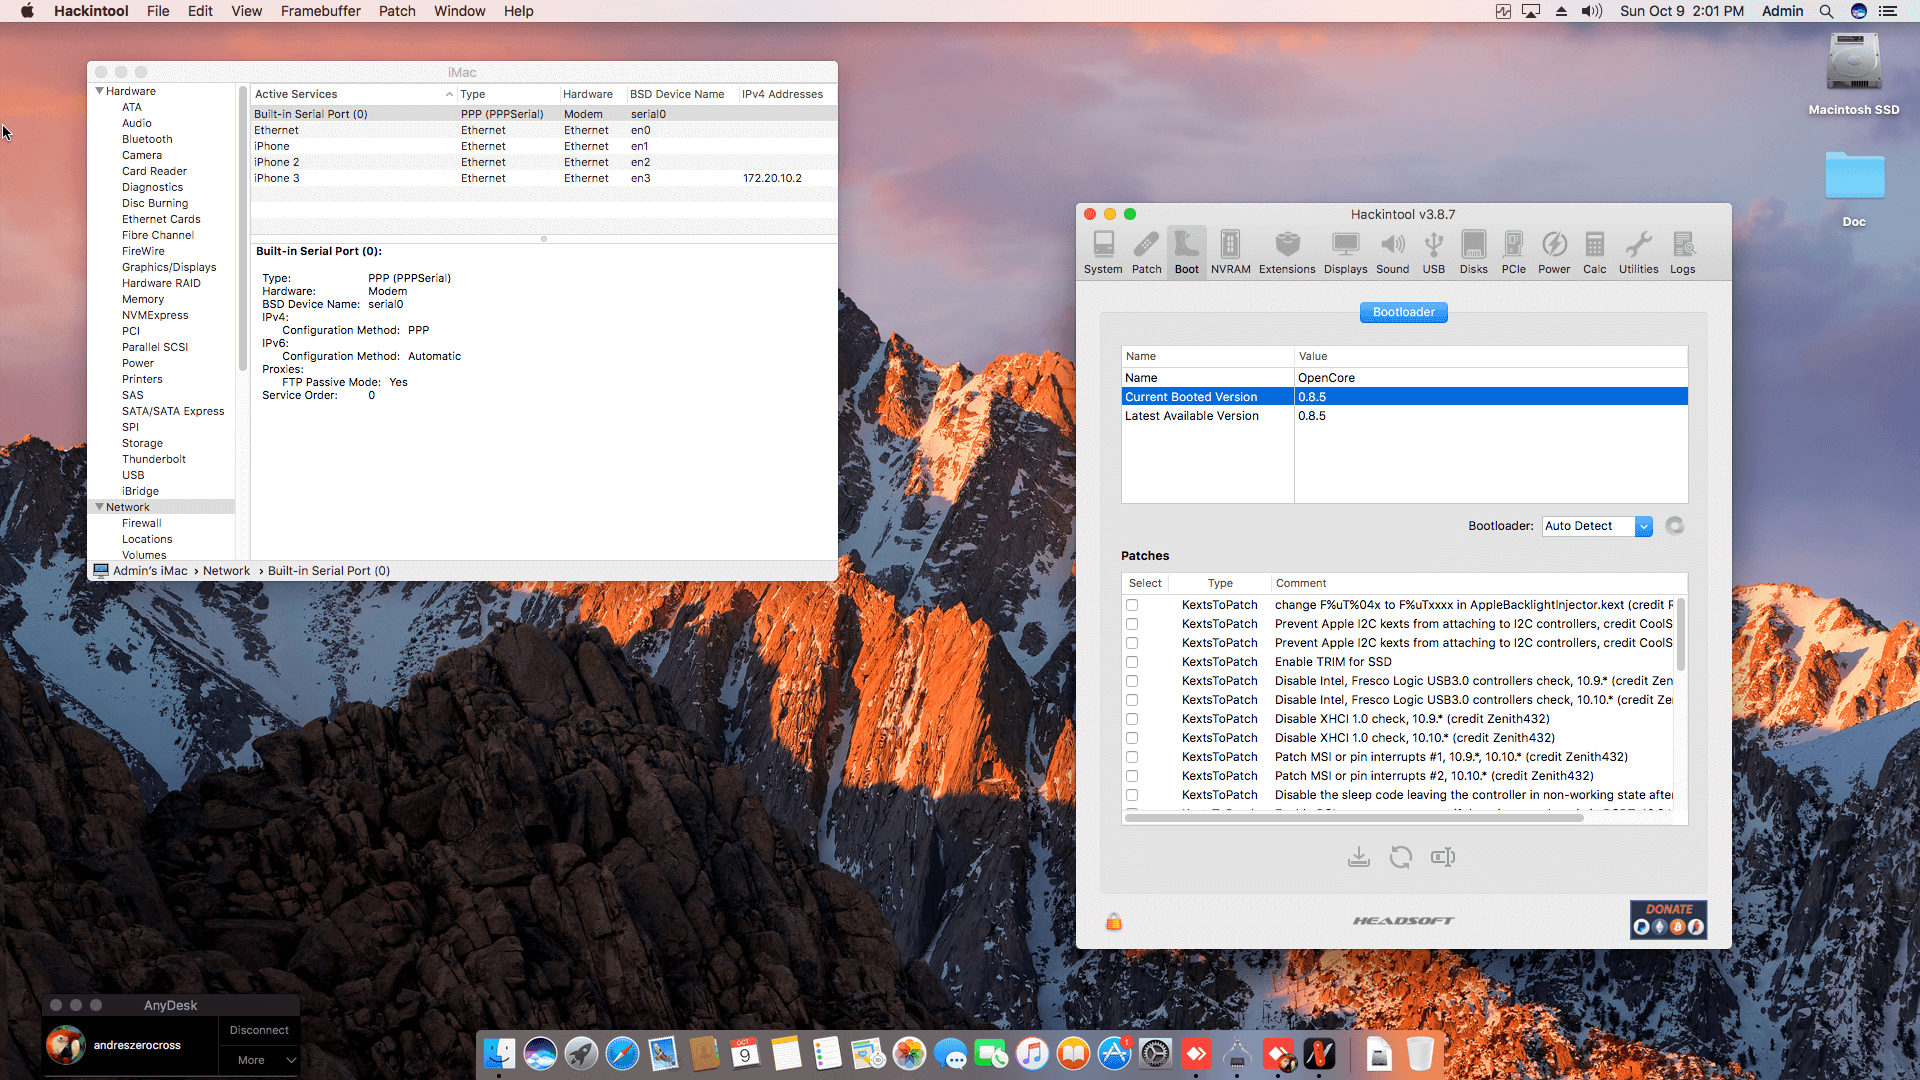Open Spotlight search in menu bar
This screenshot has height=1080, width=1920.
1826,11
